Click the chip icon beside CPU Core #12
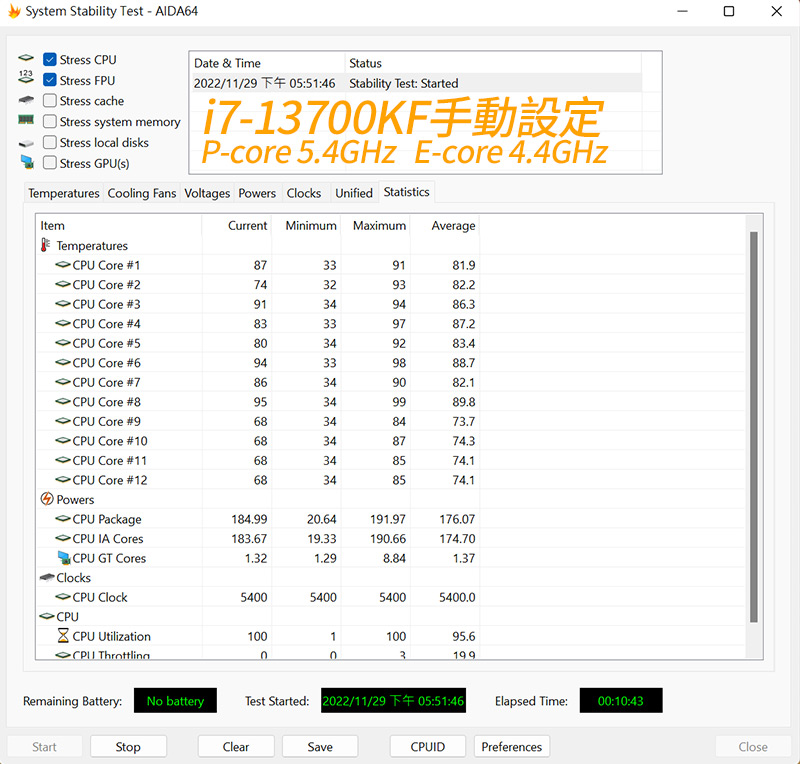The image size is (800, 764). (x=63, y=479)
